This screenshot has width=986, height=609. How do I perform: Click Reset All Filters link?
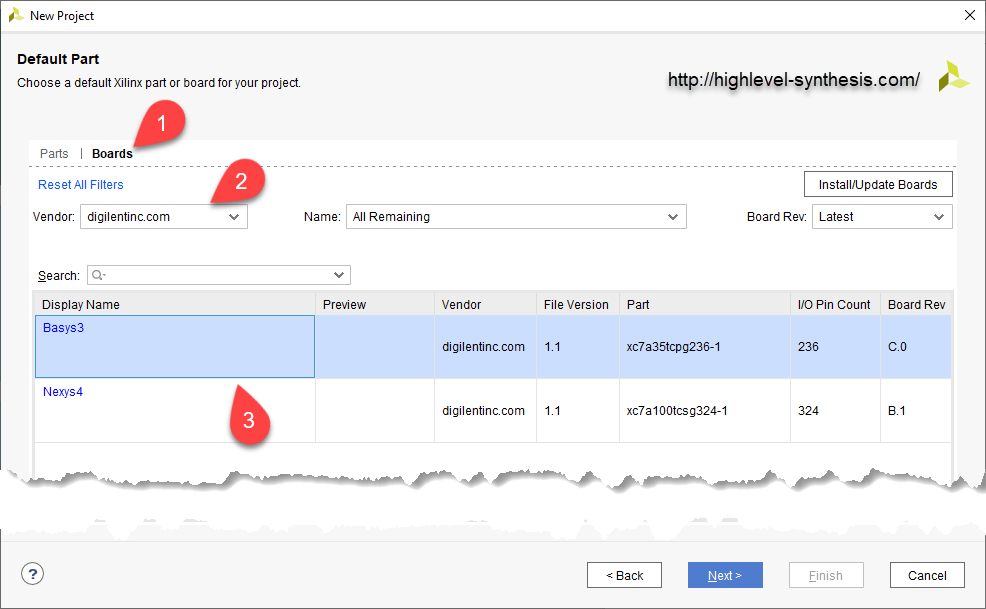pyautogui.click(x=81, y=185)
